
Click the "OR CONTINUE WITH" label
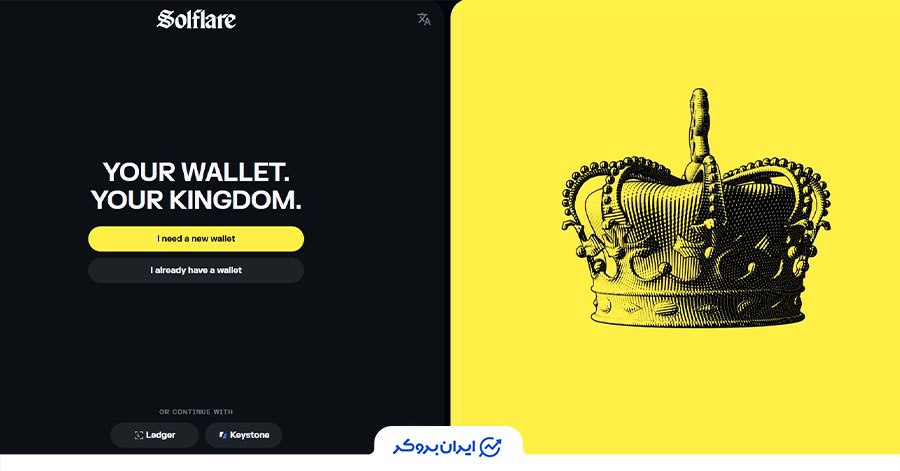196,412
